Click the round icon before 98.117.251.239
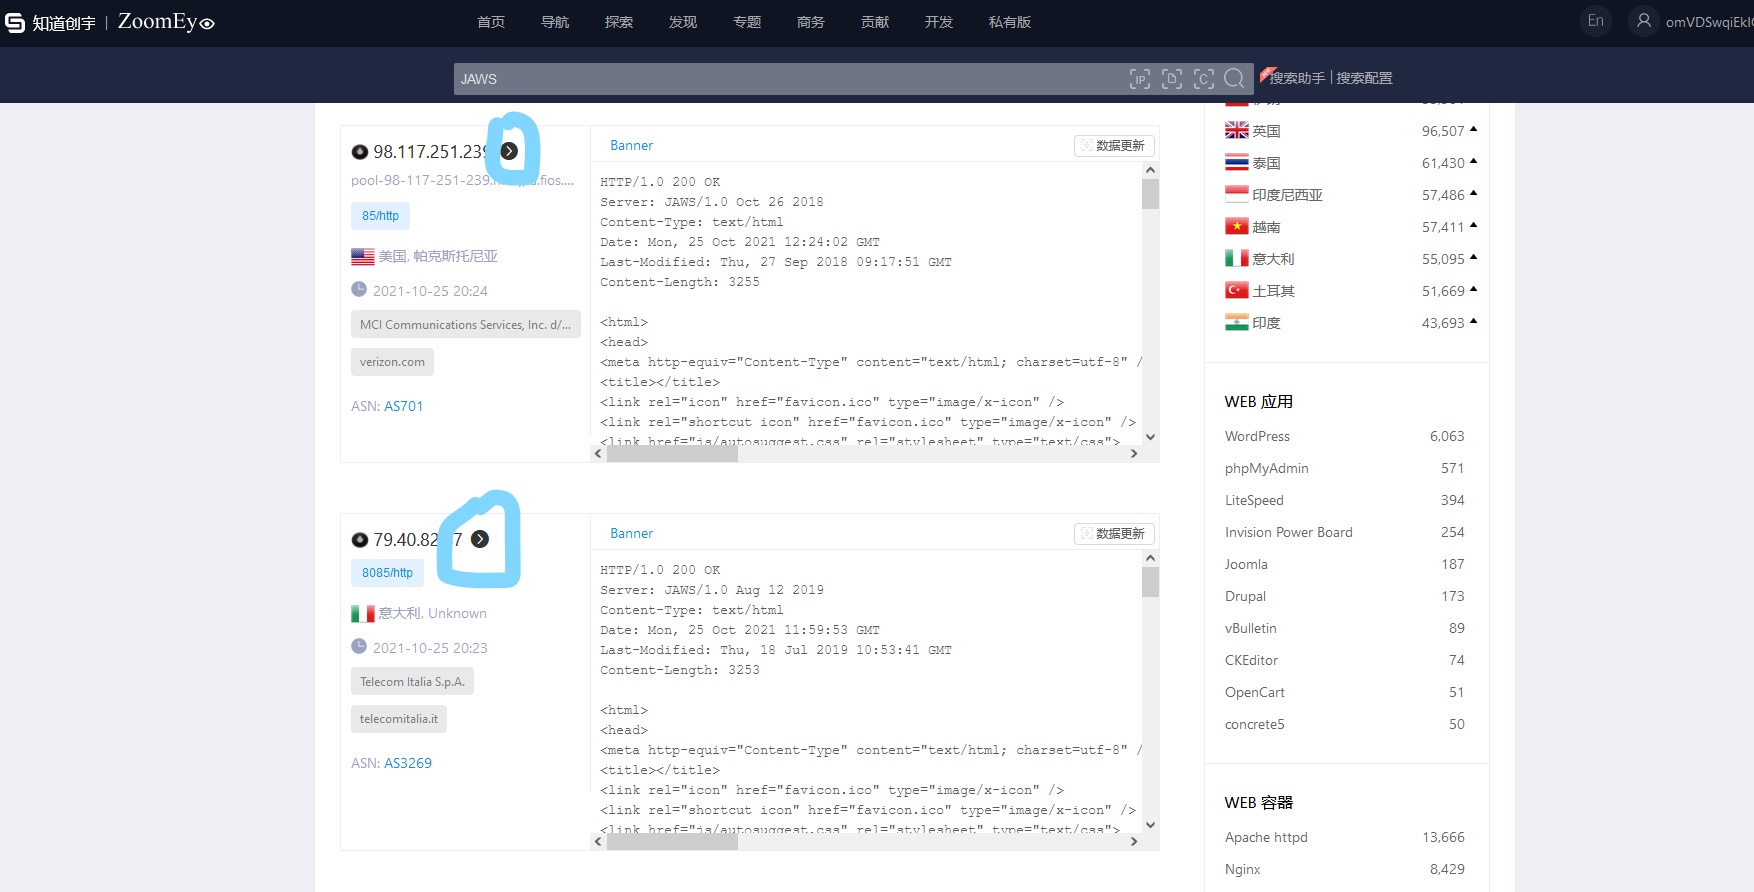 360,152
